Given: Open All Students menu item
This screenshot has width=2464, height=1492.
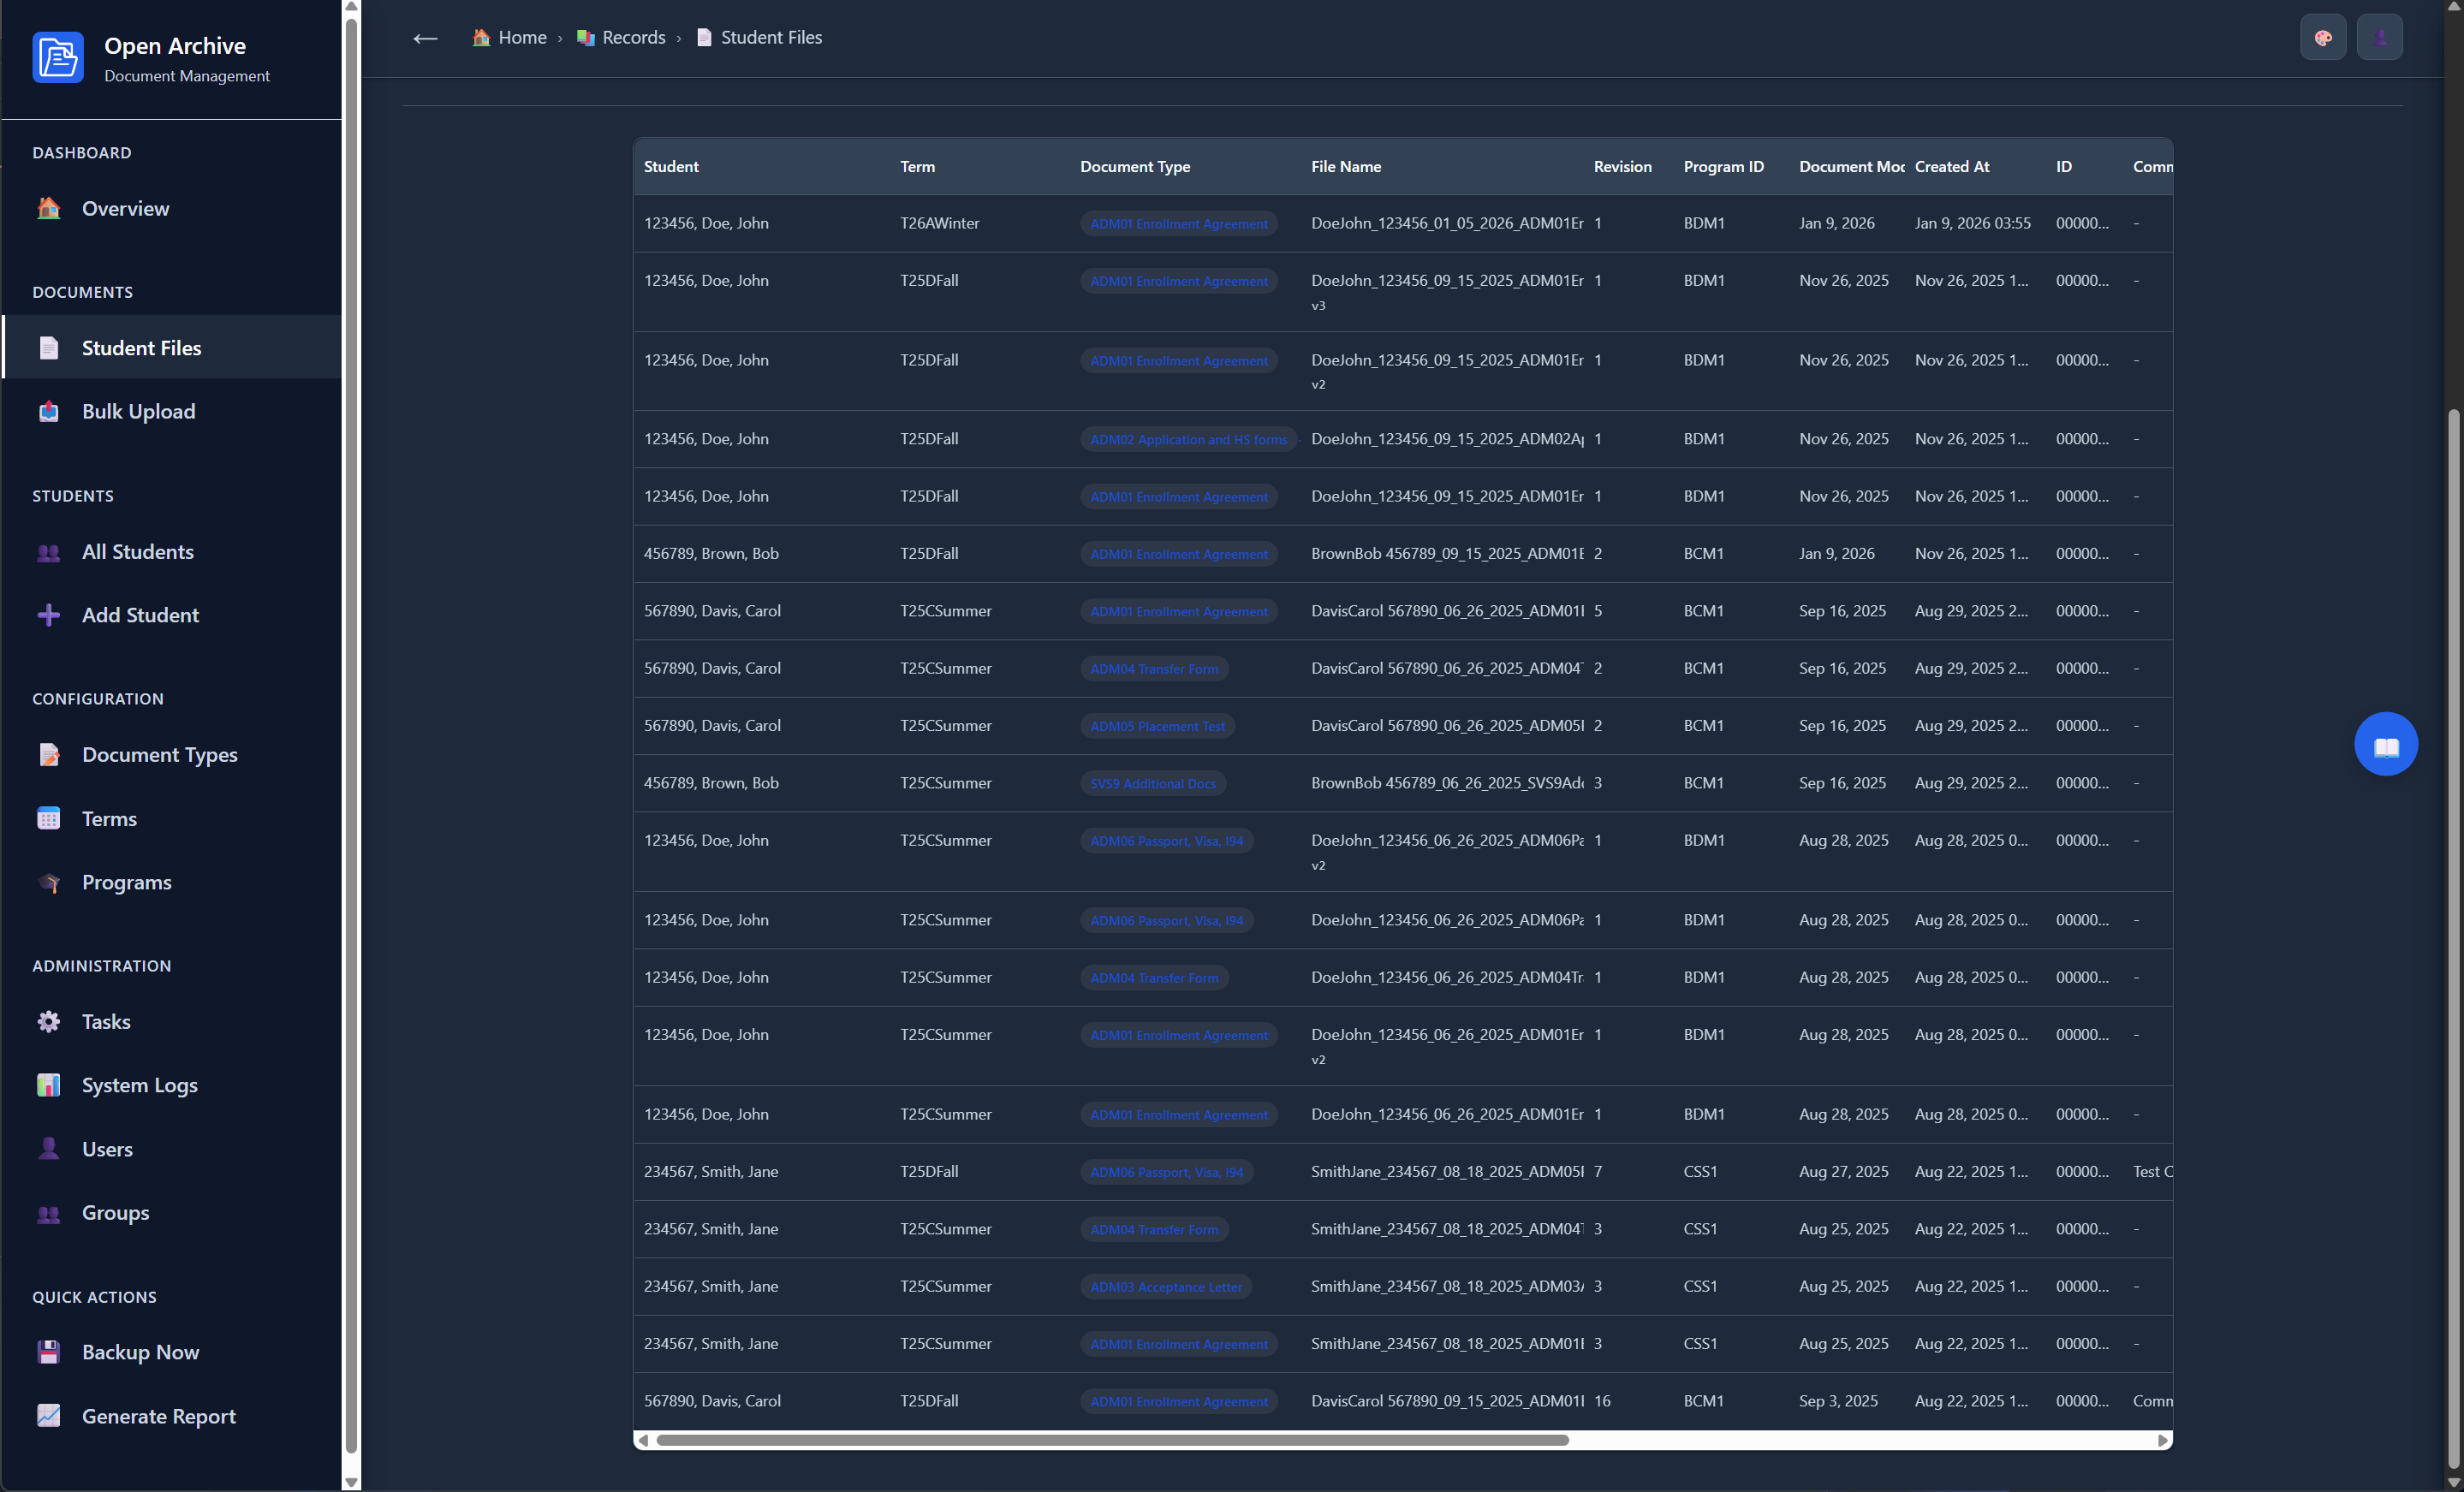Looking at the screenshot, I should [x=172, y=552].
